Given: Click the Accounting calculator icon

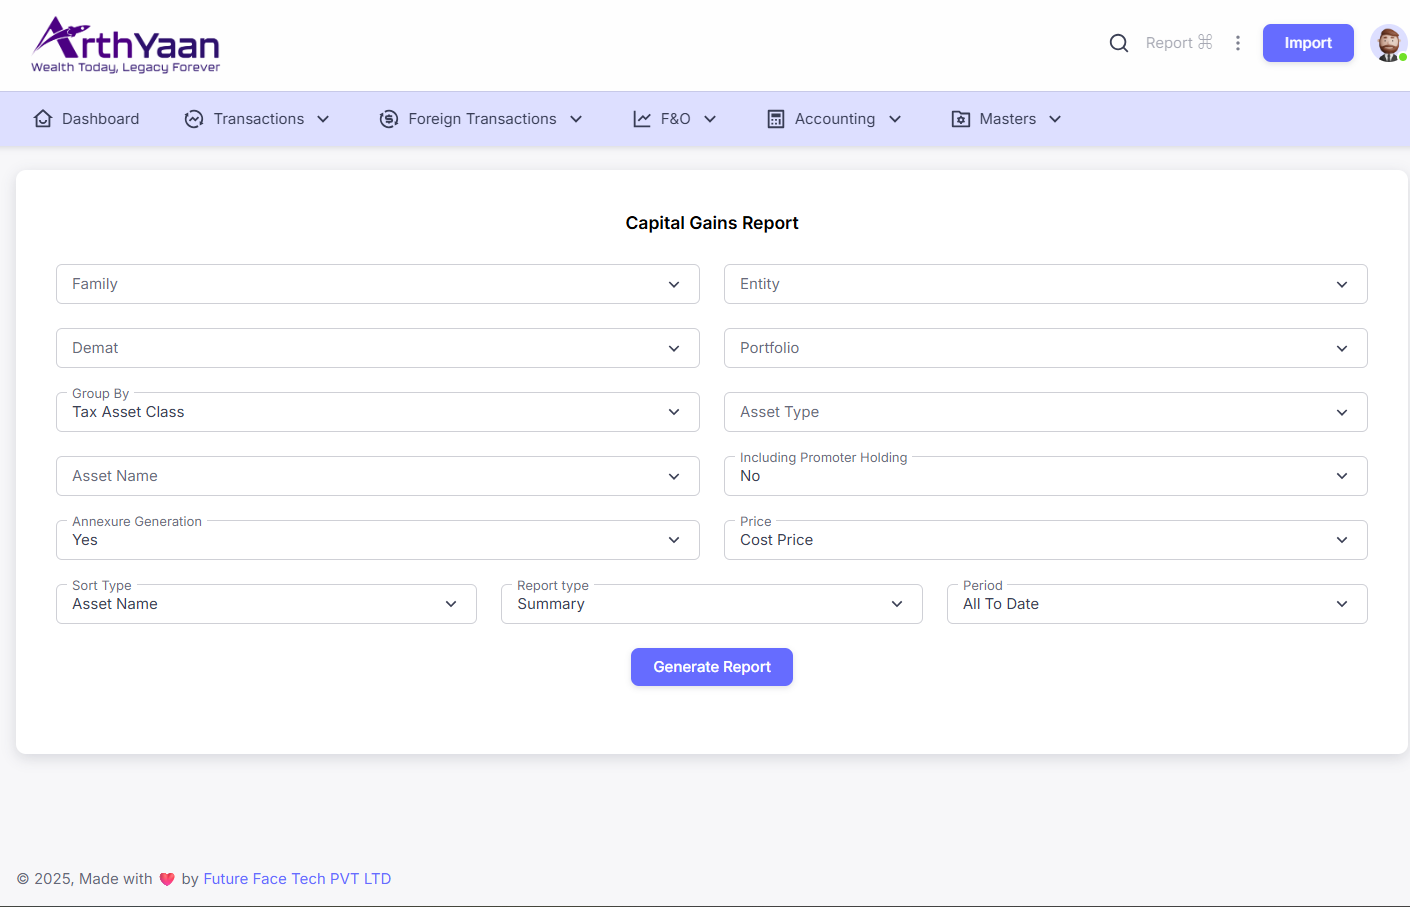Looking at the screenshot, I should 776,119.
